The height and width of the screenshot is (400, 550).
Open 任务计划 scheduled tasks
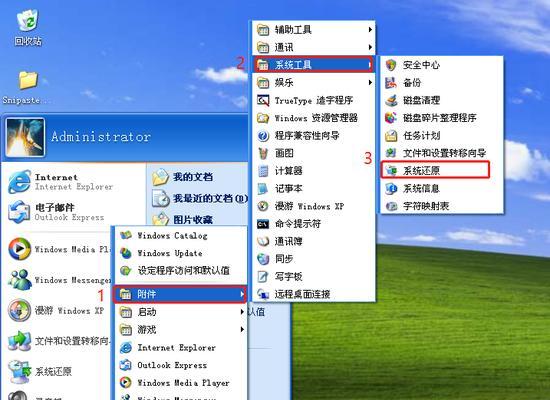click(x=442, y=135)
